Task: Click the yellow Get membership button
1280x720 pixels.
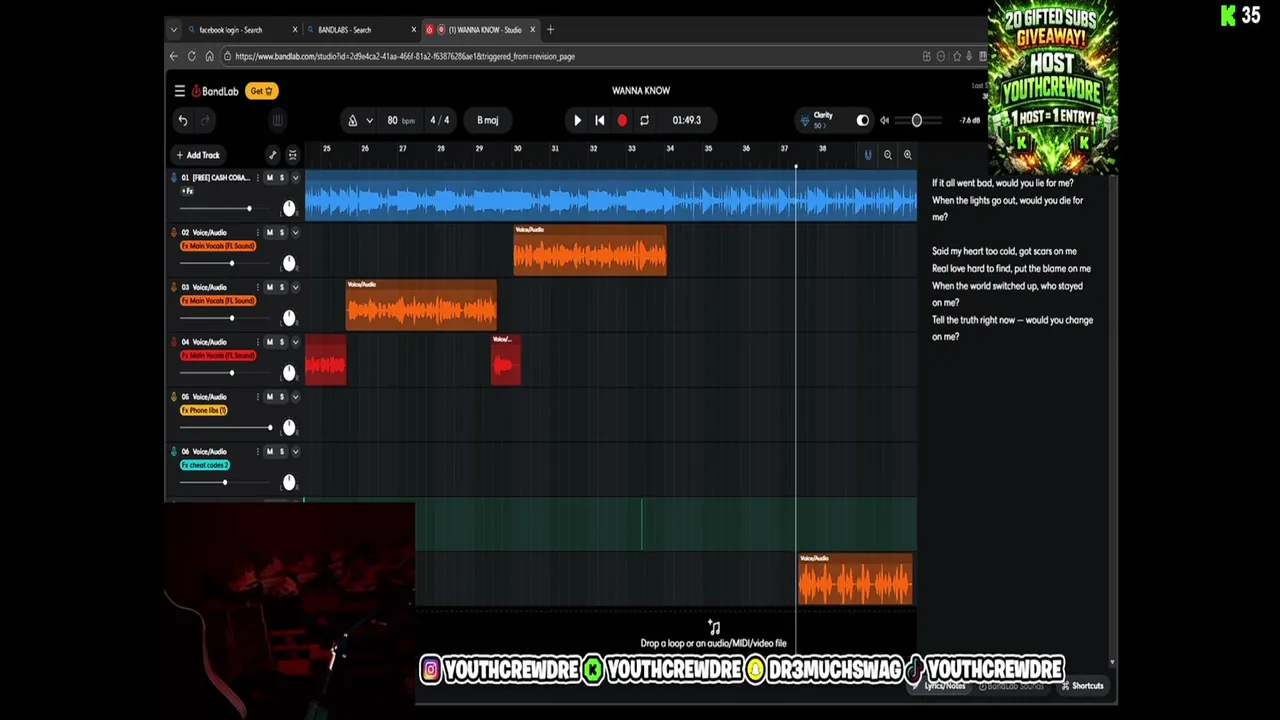Action: (x=261, y=91)
